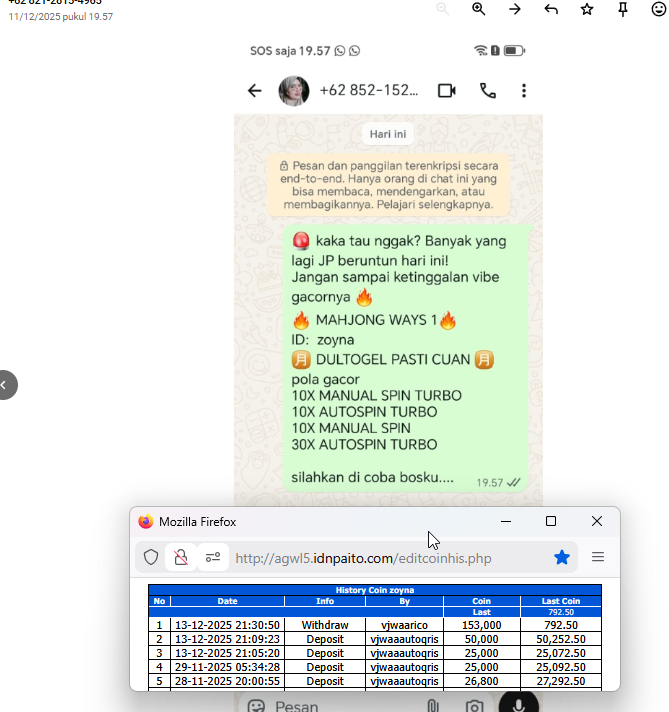Viewport: 669px width, 712px height.
Task: Select date 13-12-2025 21:09:23
Action: point(228,639)
